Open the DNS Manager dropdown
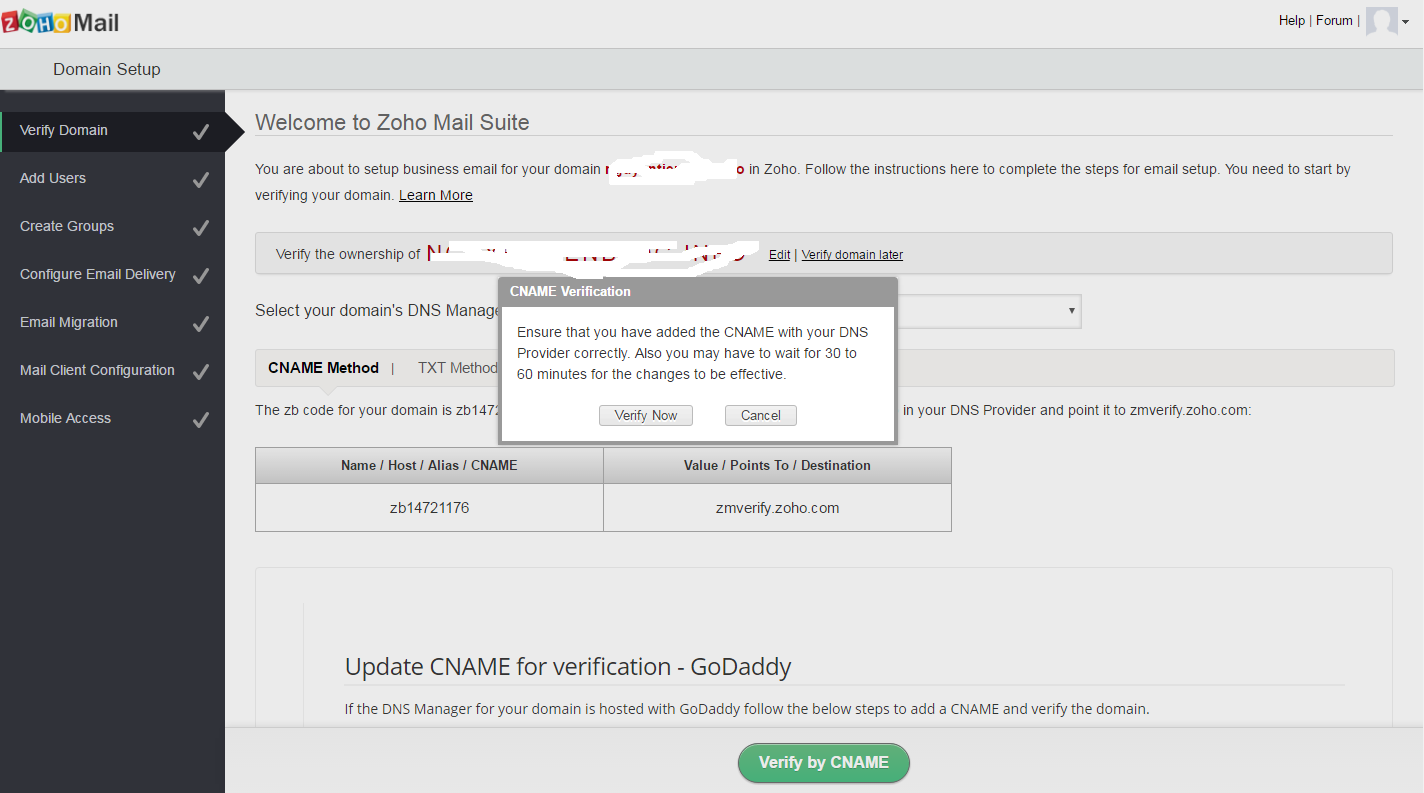The height and width of the screenshot is (793, 1424). click(988, 311)
